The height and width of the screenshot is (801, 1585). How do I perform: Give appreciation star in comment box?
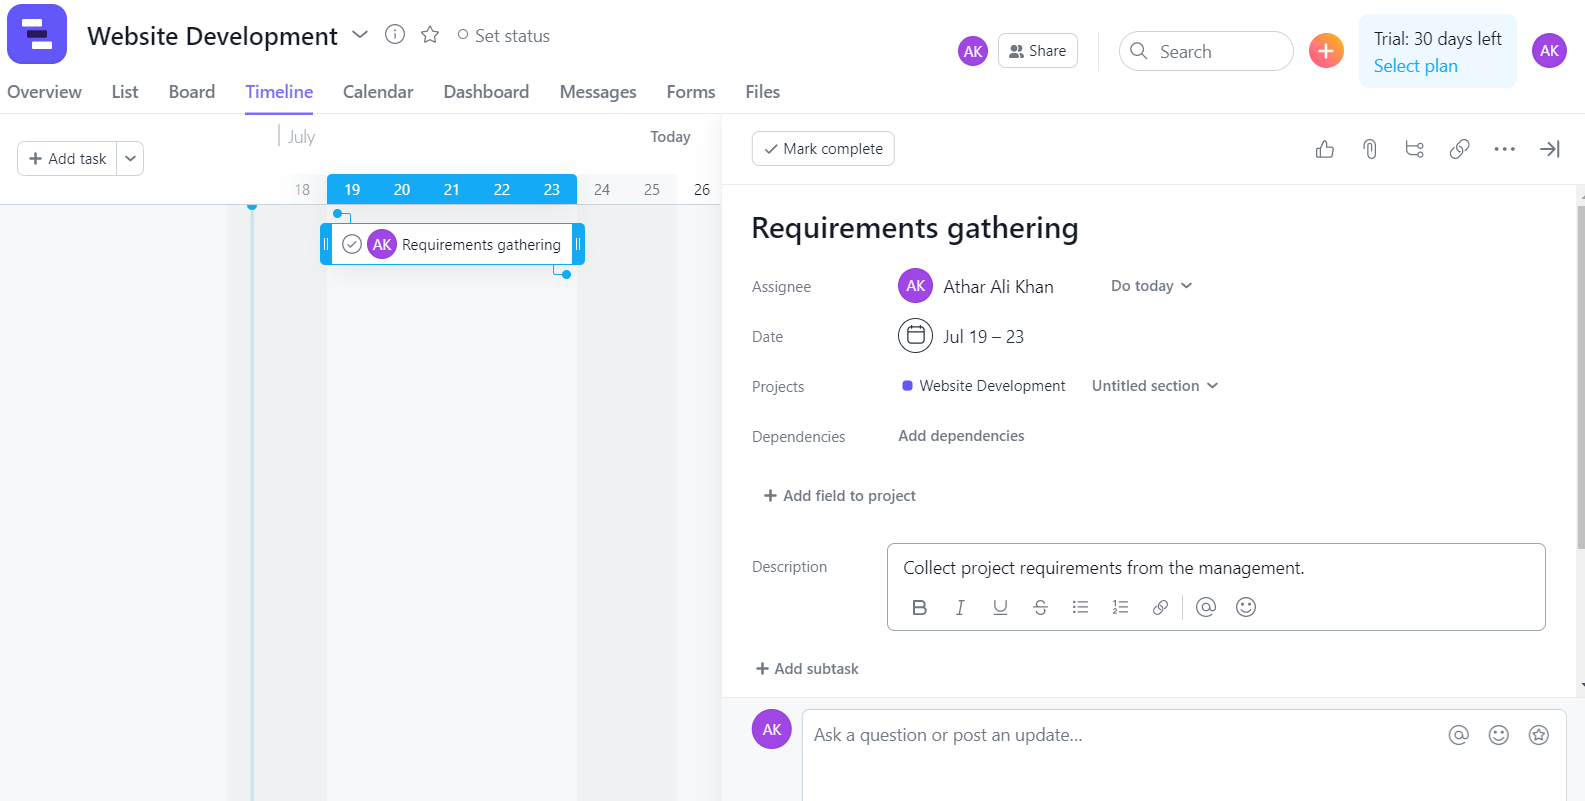pyautogui.click(x=1539, y=735)
